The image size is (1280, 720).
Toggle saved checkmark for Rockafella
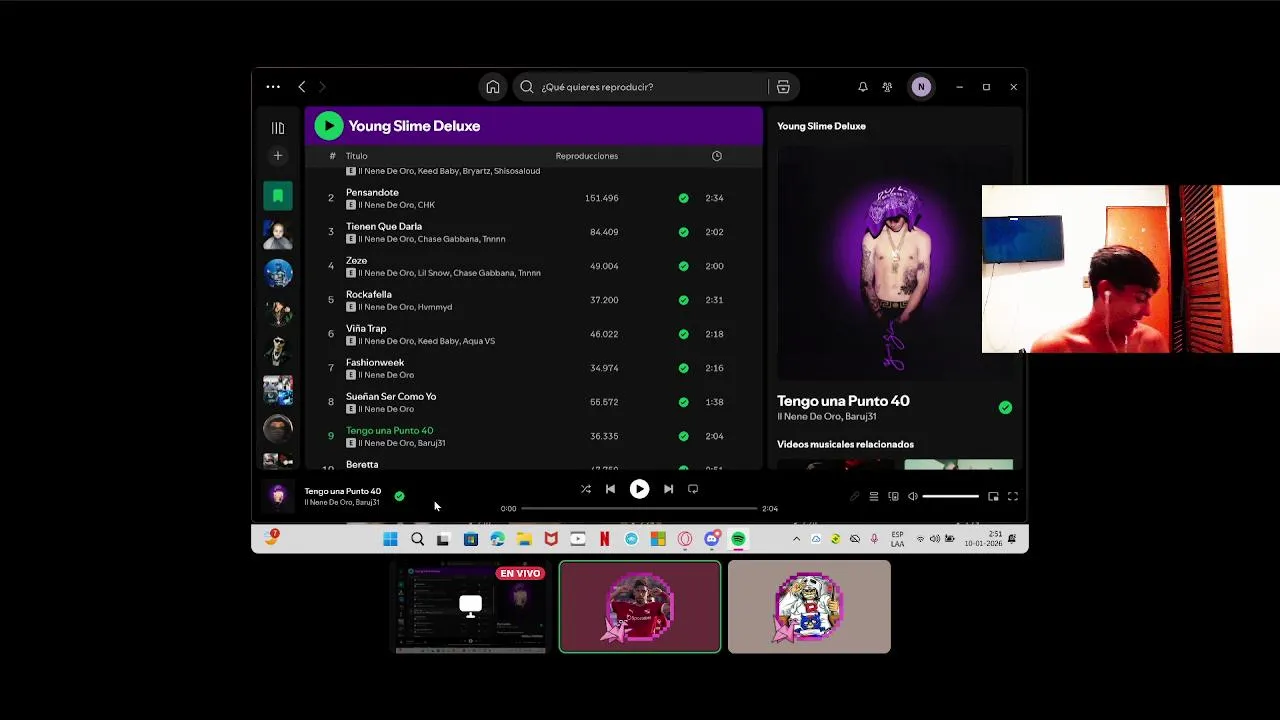pos(684,300)
